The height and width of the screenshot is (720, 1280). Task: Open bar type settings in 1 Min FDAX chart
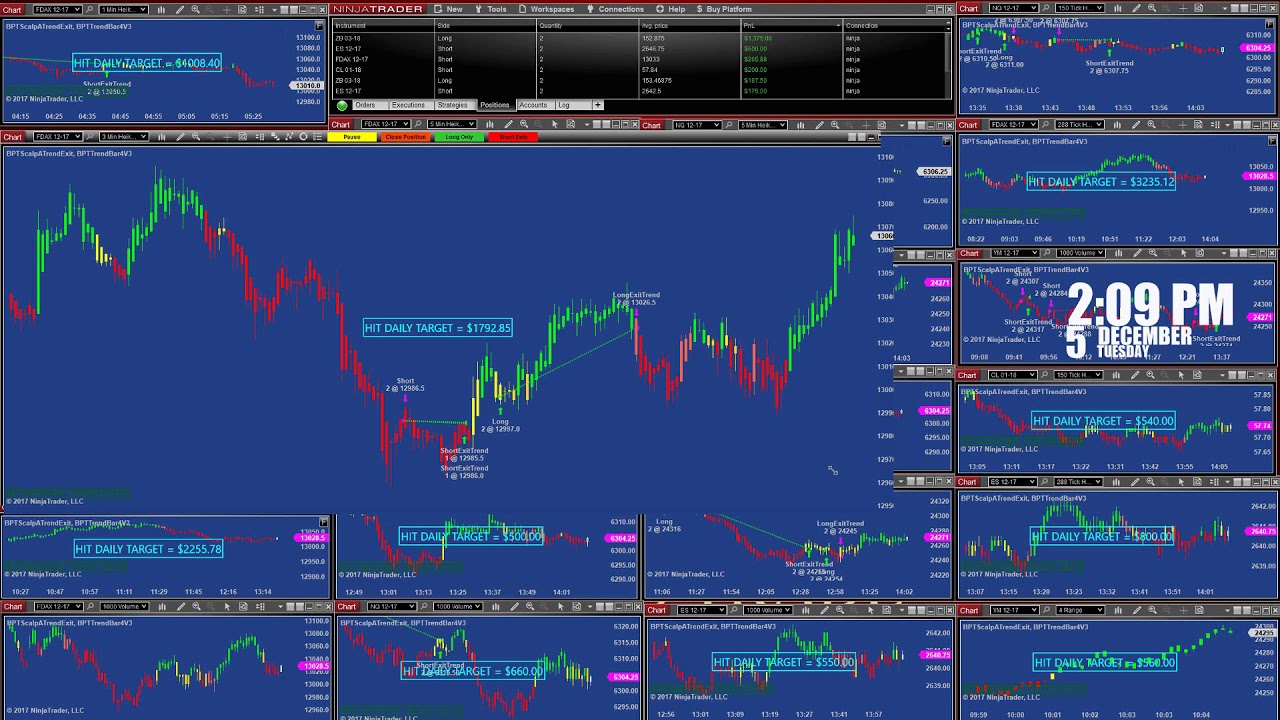click(x=161, y=10)
